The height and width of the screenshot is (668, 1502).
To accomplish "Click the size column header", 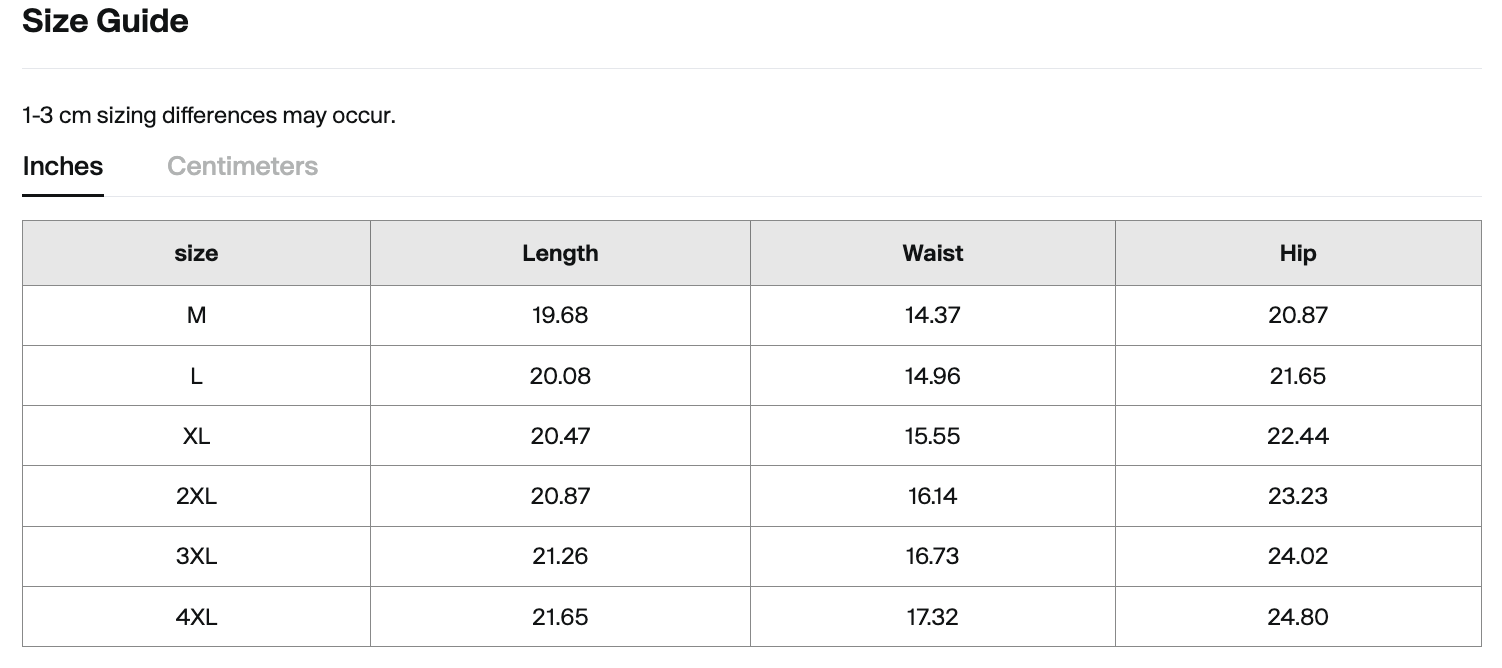I will tap(196, 253).
